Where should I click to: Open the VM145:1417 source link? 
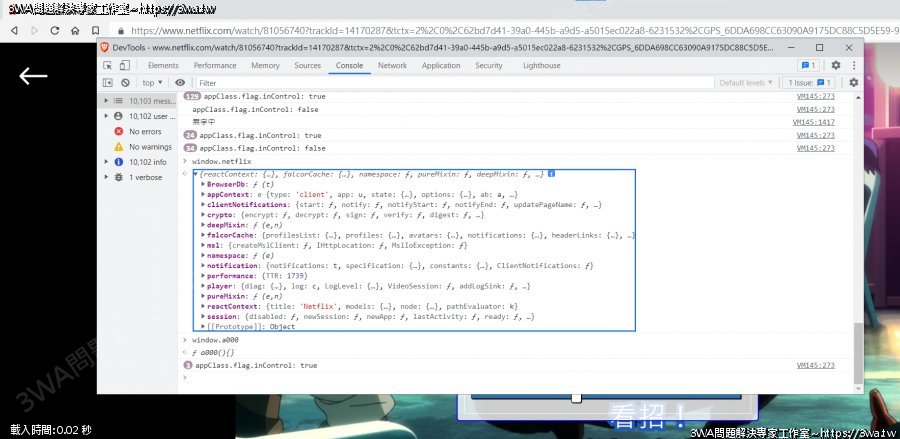point(815,122)
